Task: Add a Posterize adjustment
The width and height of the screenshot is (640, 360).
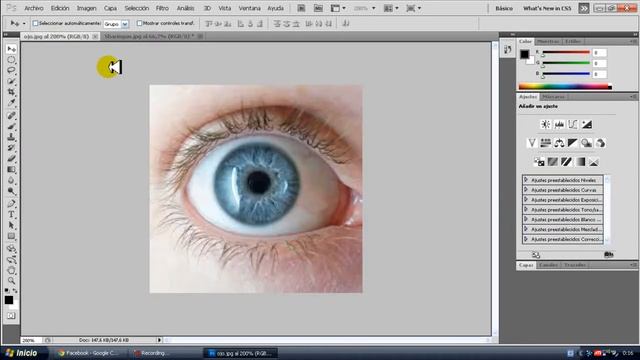Action: (x=553, y=162)
